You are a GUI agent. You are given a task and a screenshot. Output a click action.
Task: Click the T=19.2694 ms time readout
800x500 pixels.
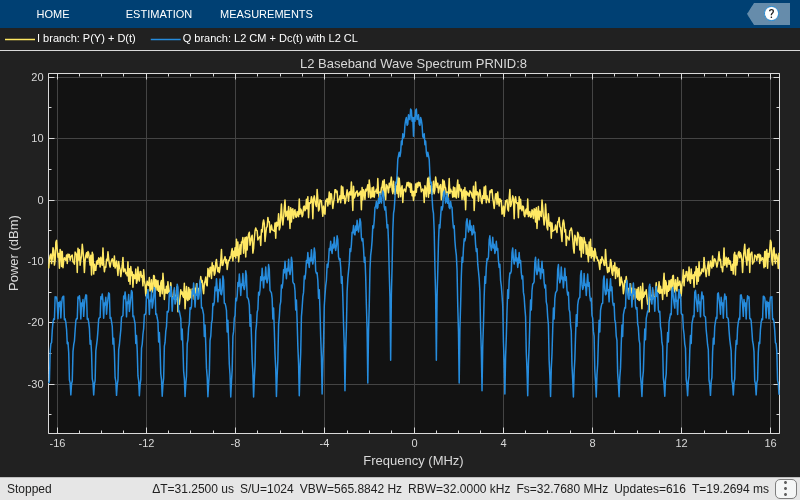[730, 489]
